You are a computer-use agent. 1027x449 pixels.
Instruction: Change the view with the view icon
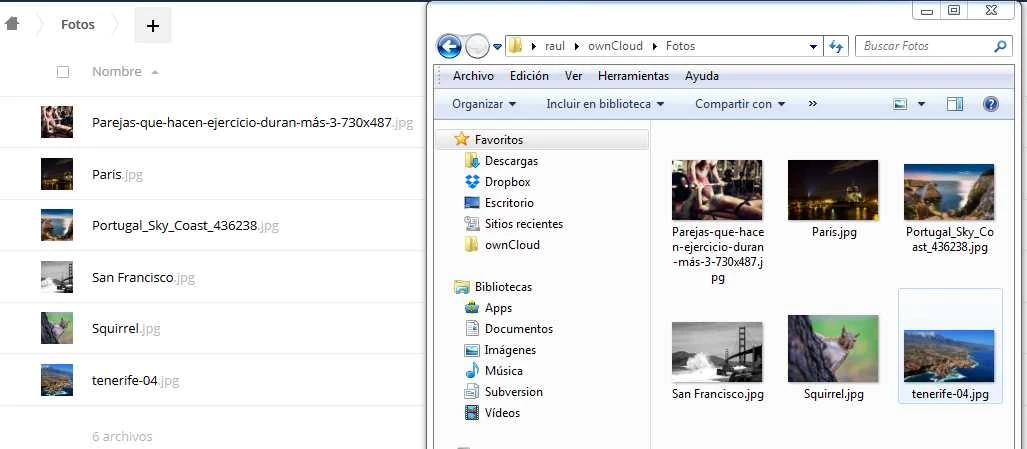[901, 104]
